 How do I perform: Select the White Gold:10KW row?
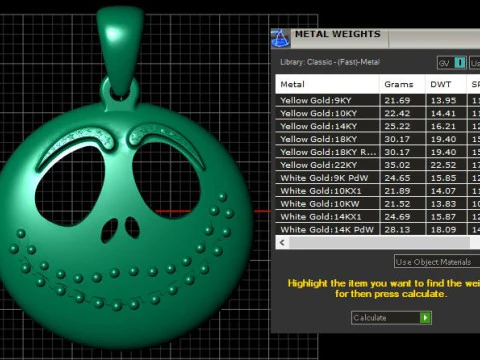coord(378,204)
